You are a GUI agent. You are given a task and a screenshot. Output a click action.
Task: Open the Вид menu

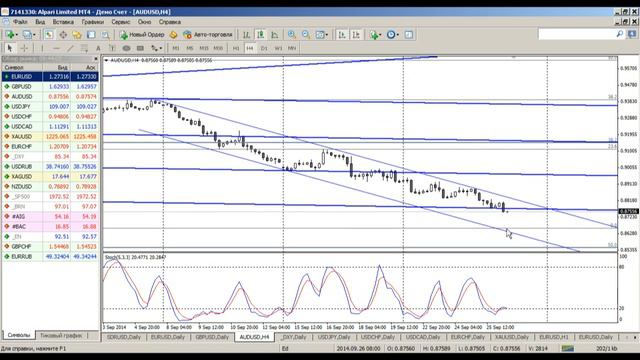(x=40, y=22)
